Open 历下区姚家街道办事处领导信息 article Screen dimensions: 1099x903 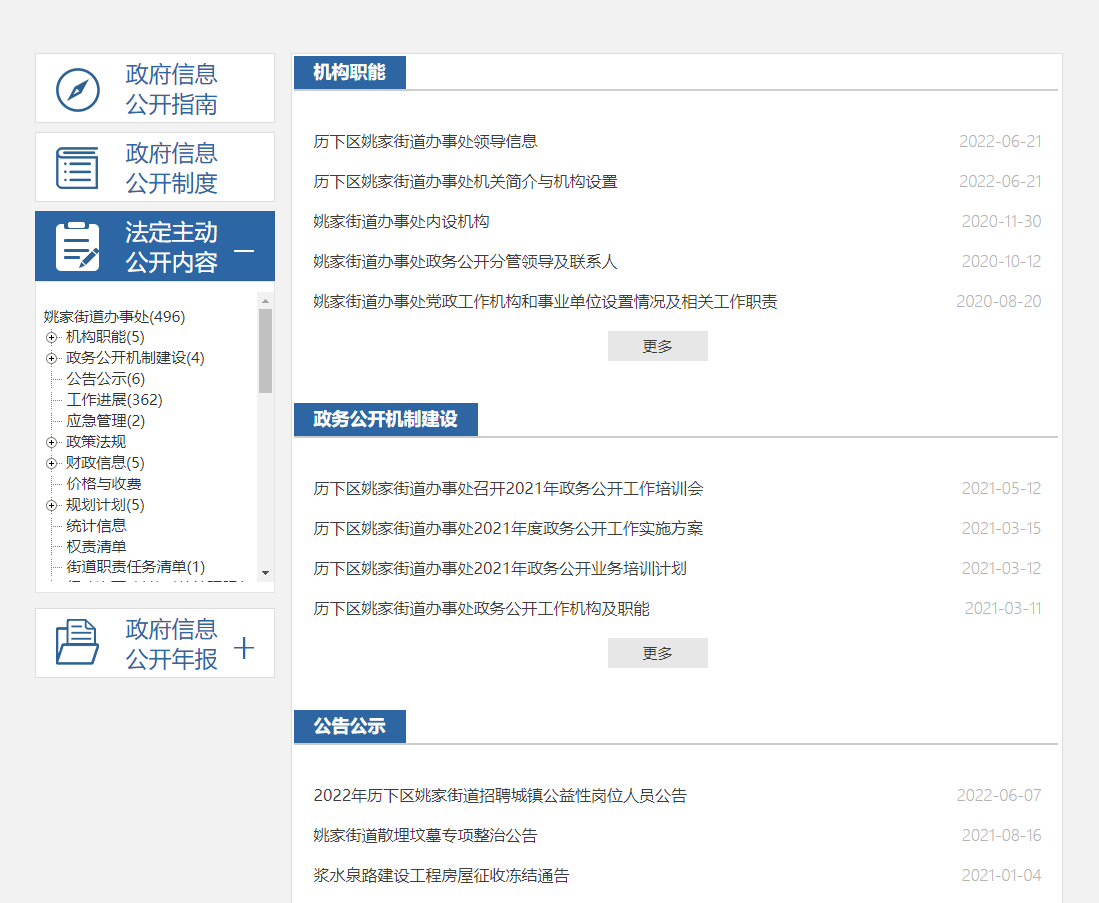click(425, 142)
